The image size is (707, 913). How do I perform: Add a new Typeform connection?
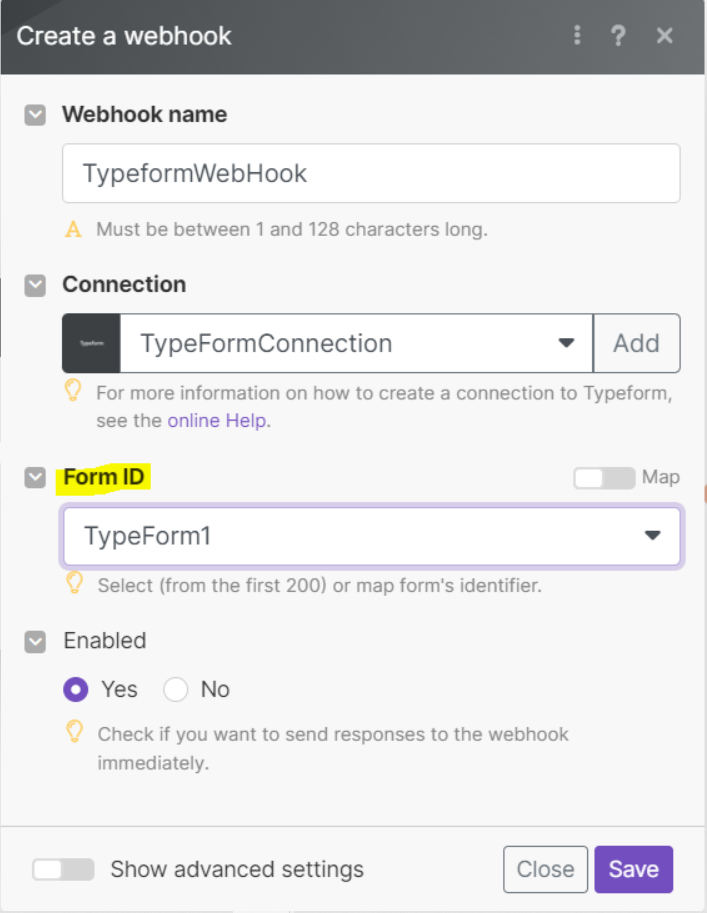click(x=637, y=343)
